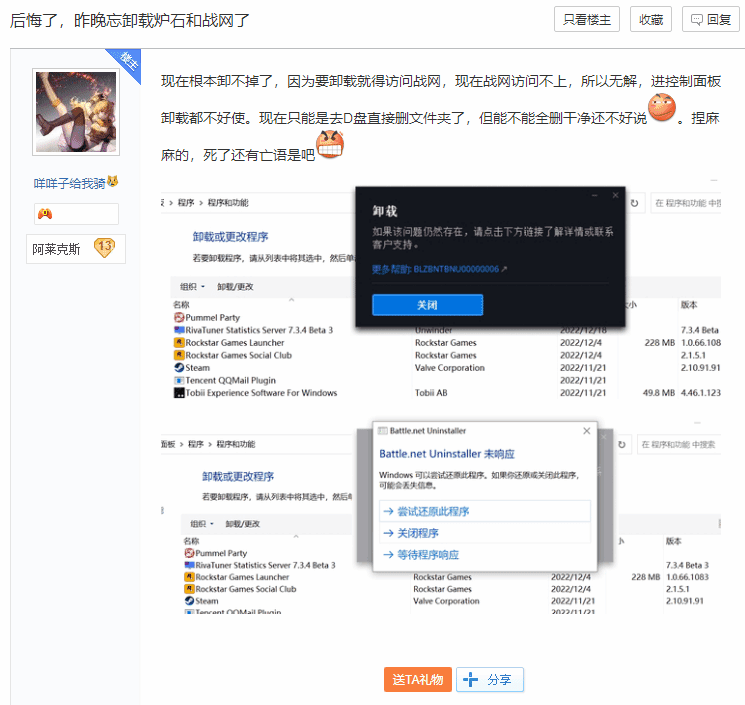745x705 pixels.
Task: Select Rockstar Games Social Club icon in the first list
Action: point(179,355)
